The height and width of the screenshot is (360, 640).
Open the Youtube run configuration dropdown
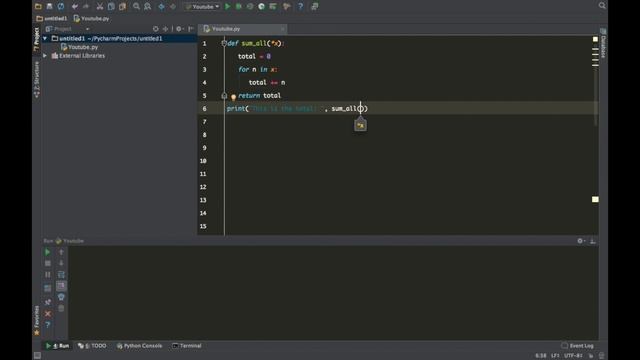(202, 7)
